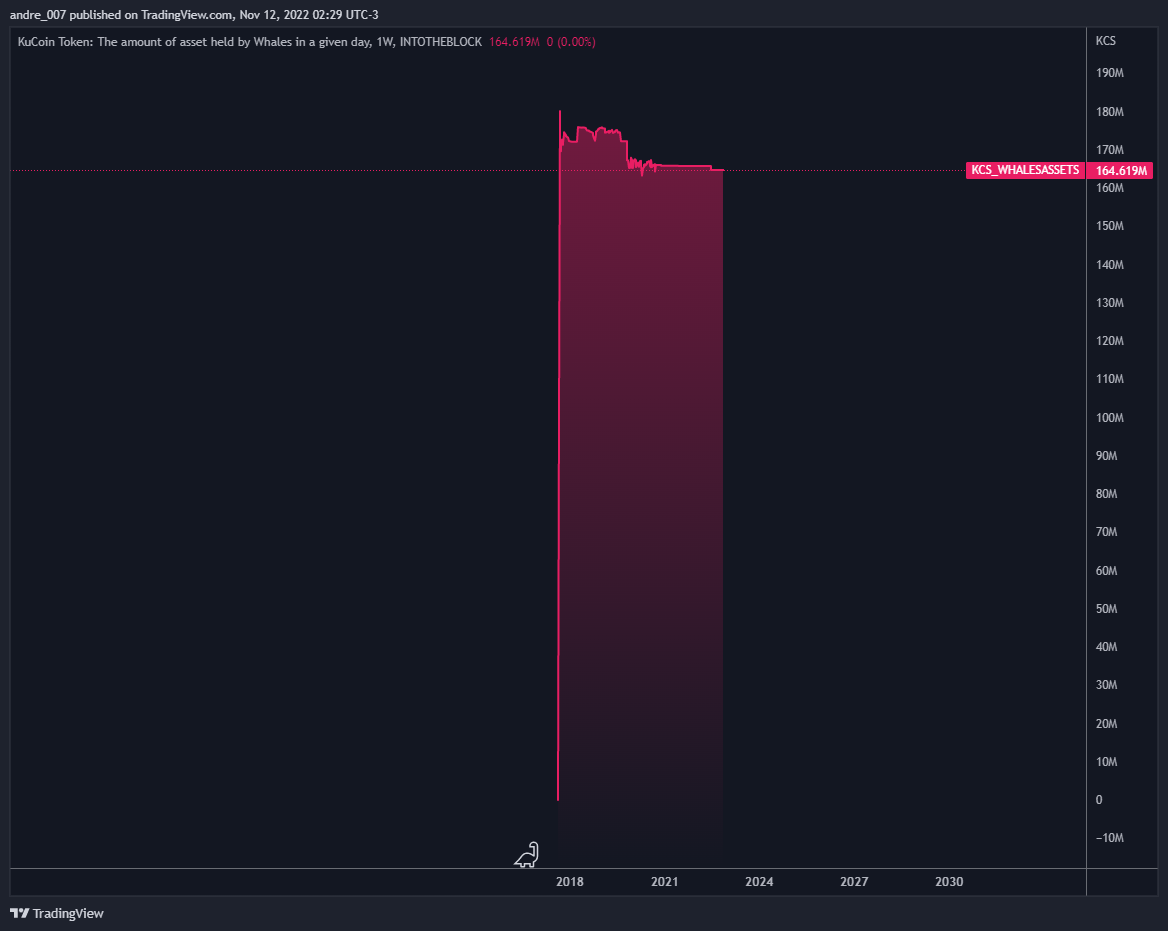Click the 10M price axis label
Image resolution: width=1168 pixels, height=931 pixels.
[1107, 761]
